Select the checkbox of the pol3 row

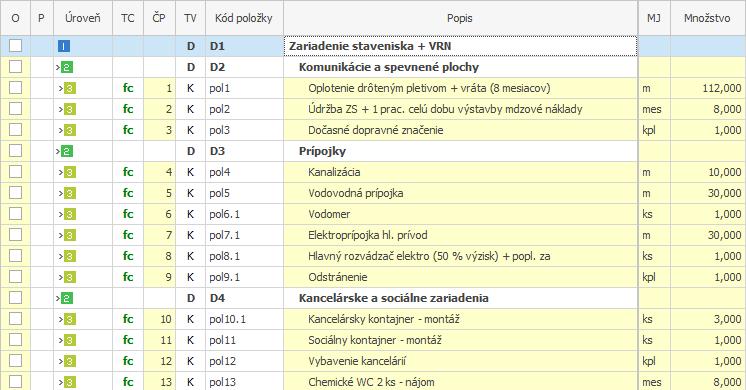point(15,129)
